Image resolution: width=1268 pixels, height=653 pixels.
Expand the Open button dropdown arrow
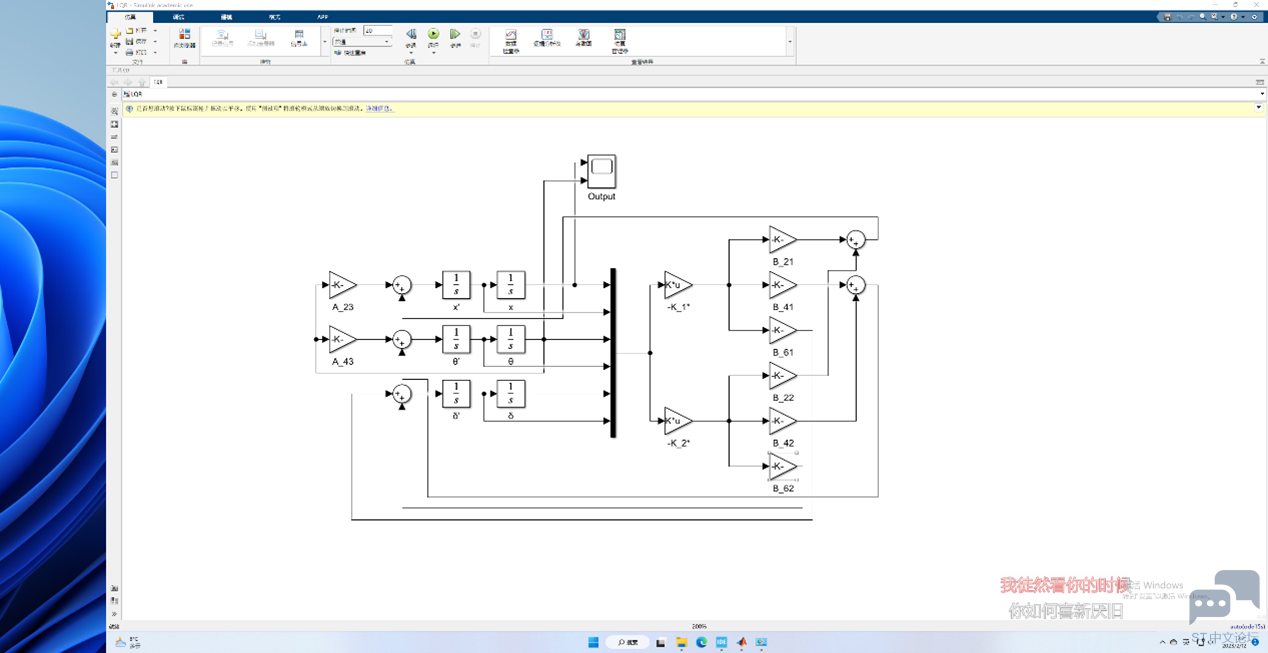pyautogui.click(x=155, y=31)
